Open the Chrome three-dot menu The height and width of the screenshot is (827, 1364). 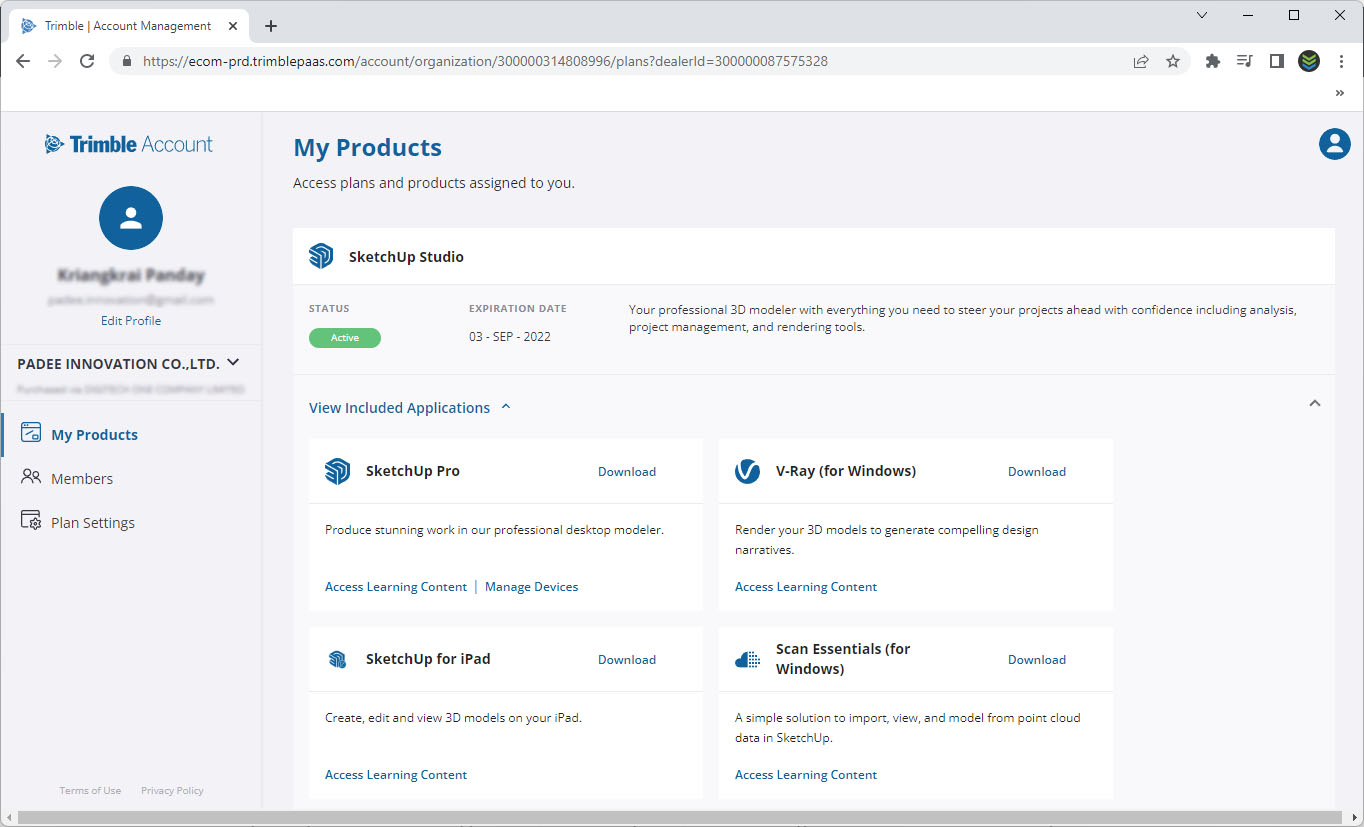1341,61
